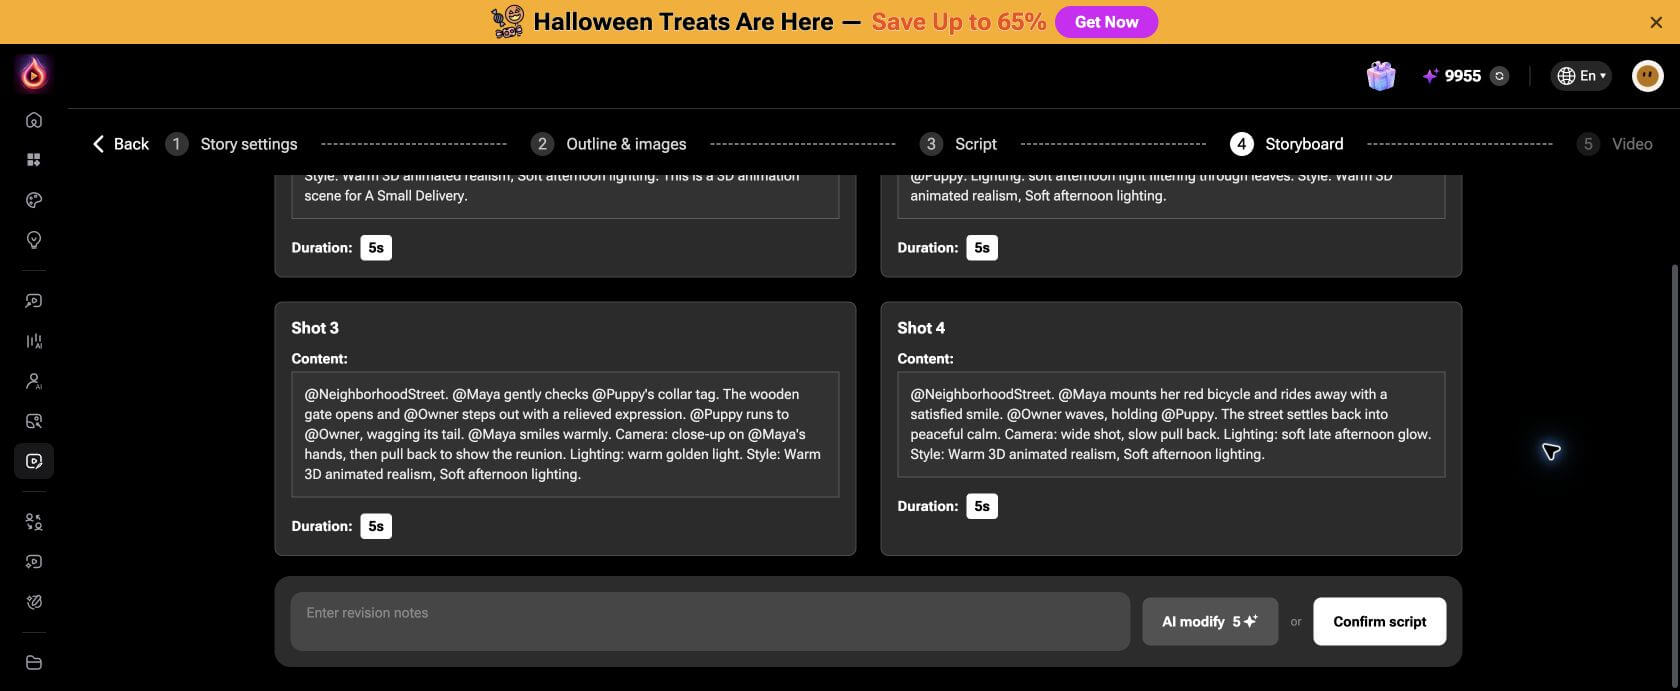The width and height of the screenshot is (1680, 691).
Task: Click into the Shot 4 content text box
Action: click(1171, 424)
